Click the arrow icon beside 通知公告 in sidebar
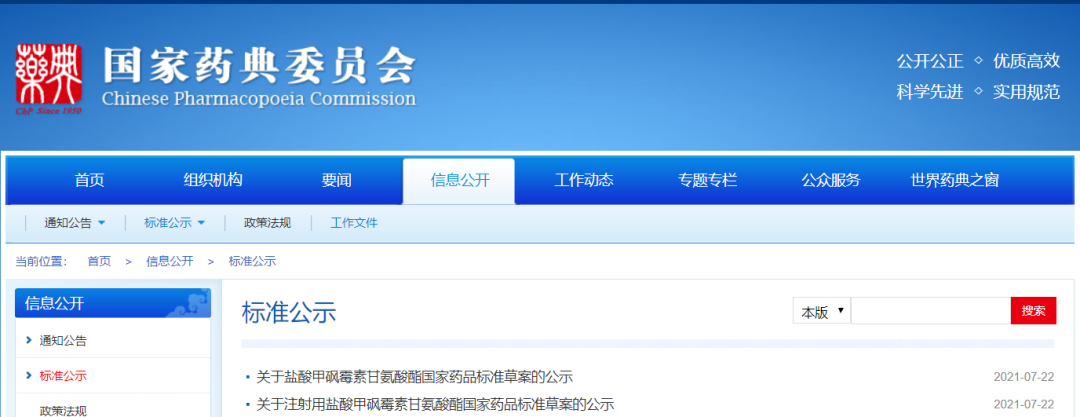 pos(29,340)
